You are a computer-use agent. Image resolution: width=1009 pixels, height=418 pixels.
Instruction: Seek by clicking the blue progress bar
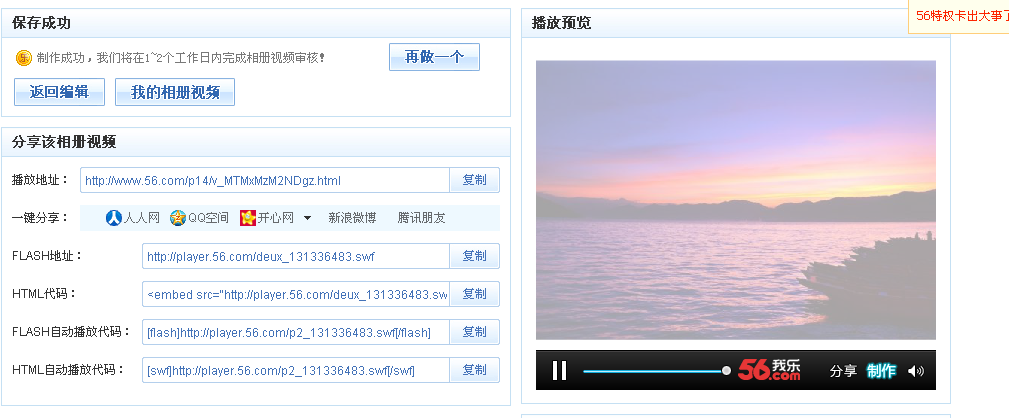653,371
